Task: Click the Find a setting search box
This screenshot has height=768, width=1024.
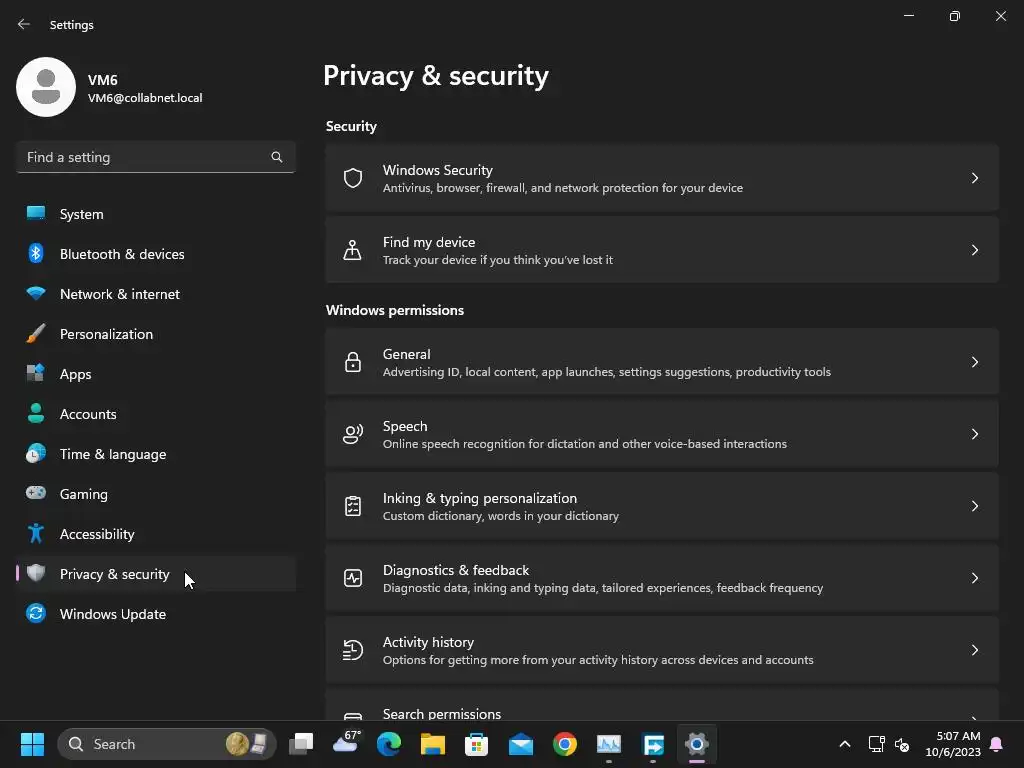Action: (x=155, y=157)
